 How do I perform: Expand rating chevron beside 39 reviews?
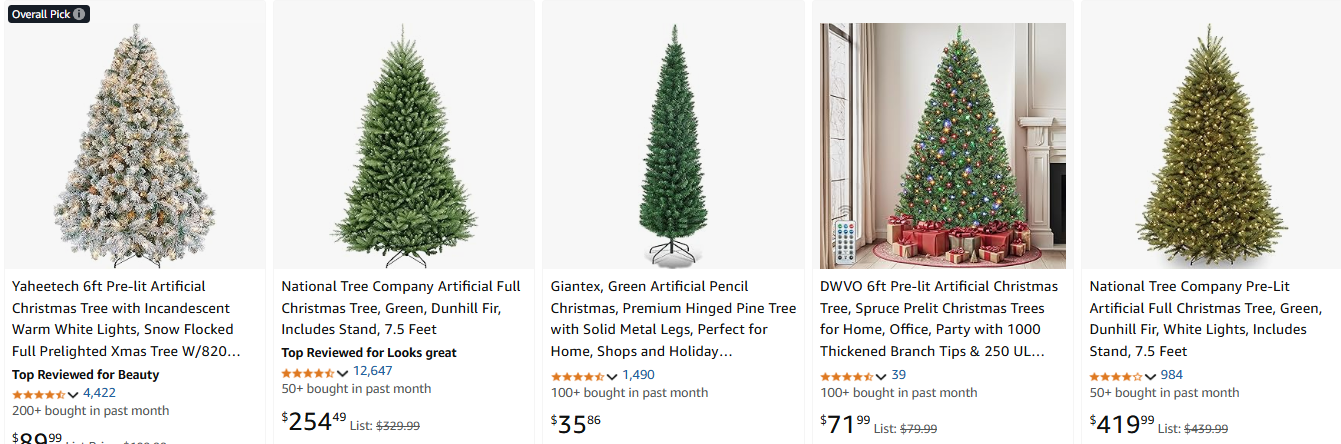[x=881, y=376]
